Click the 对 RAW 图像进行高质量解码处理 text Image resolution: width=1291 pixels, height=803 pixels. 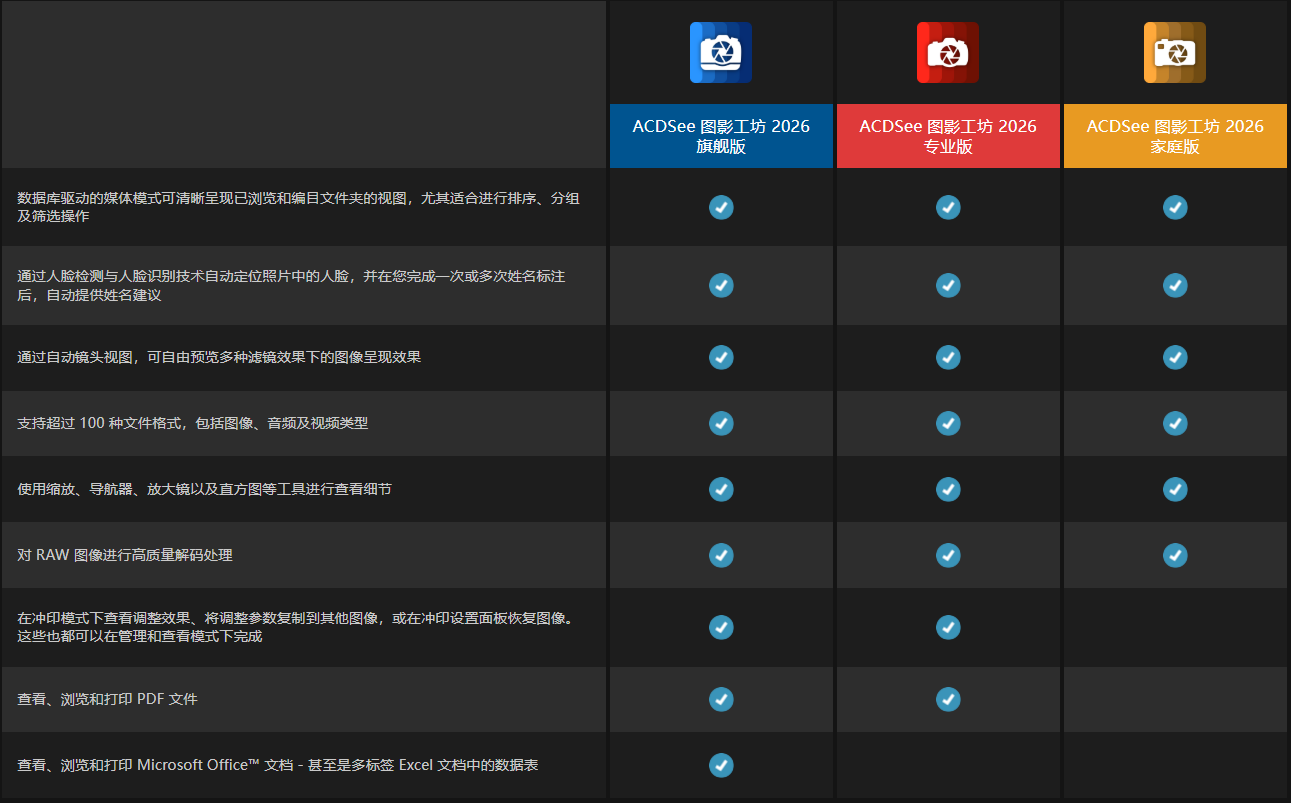(x=125, y=555)
